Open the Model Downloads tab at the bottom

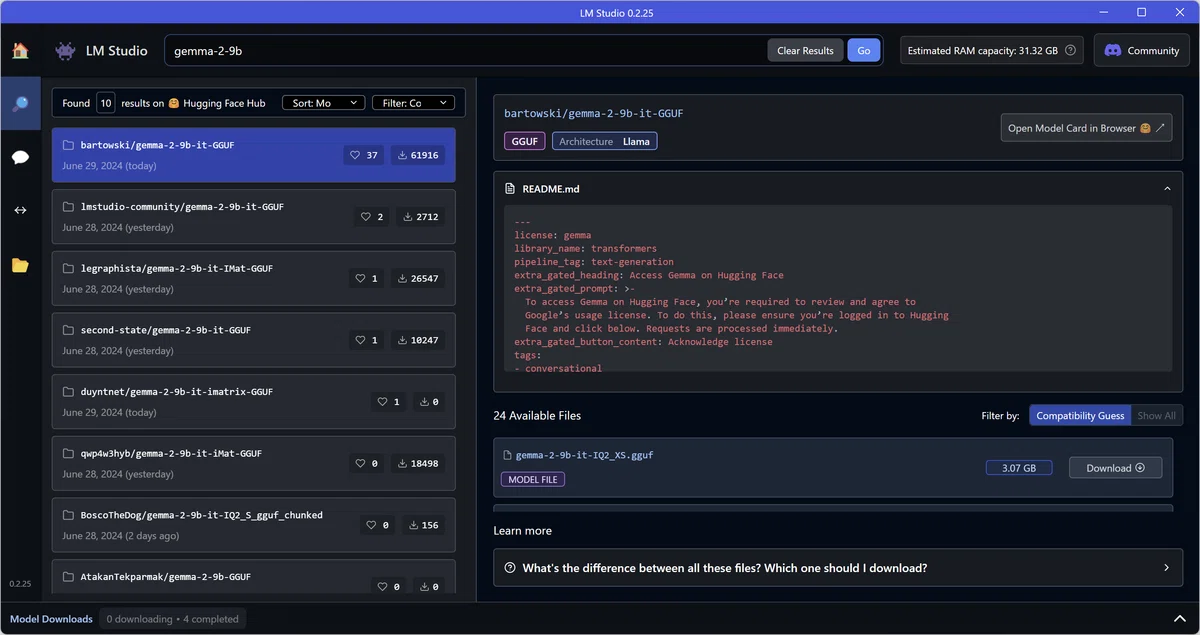click(x=51, y=619)
